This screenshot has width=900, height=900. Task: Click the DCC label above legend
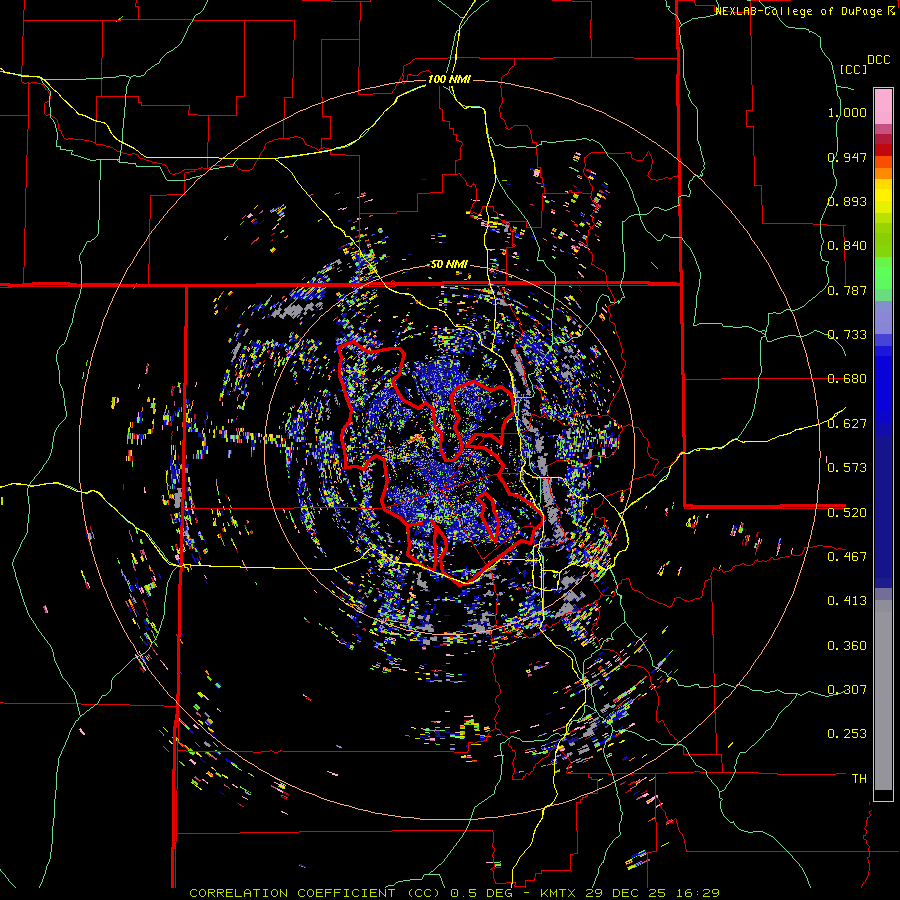(878, 60)
